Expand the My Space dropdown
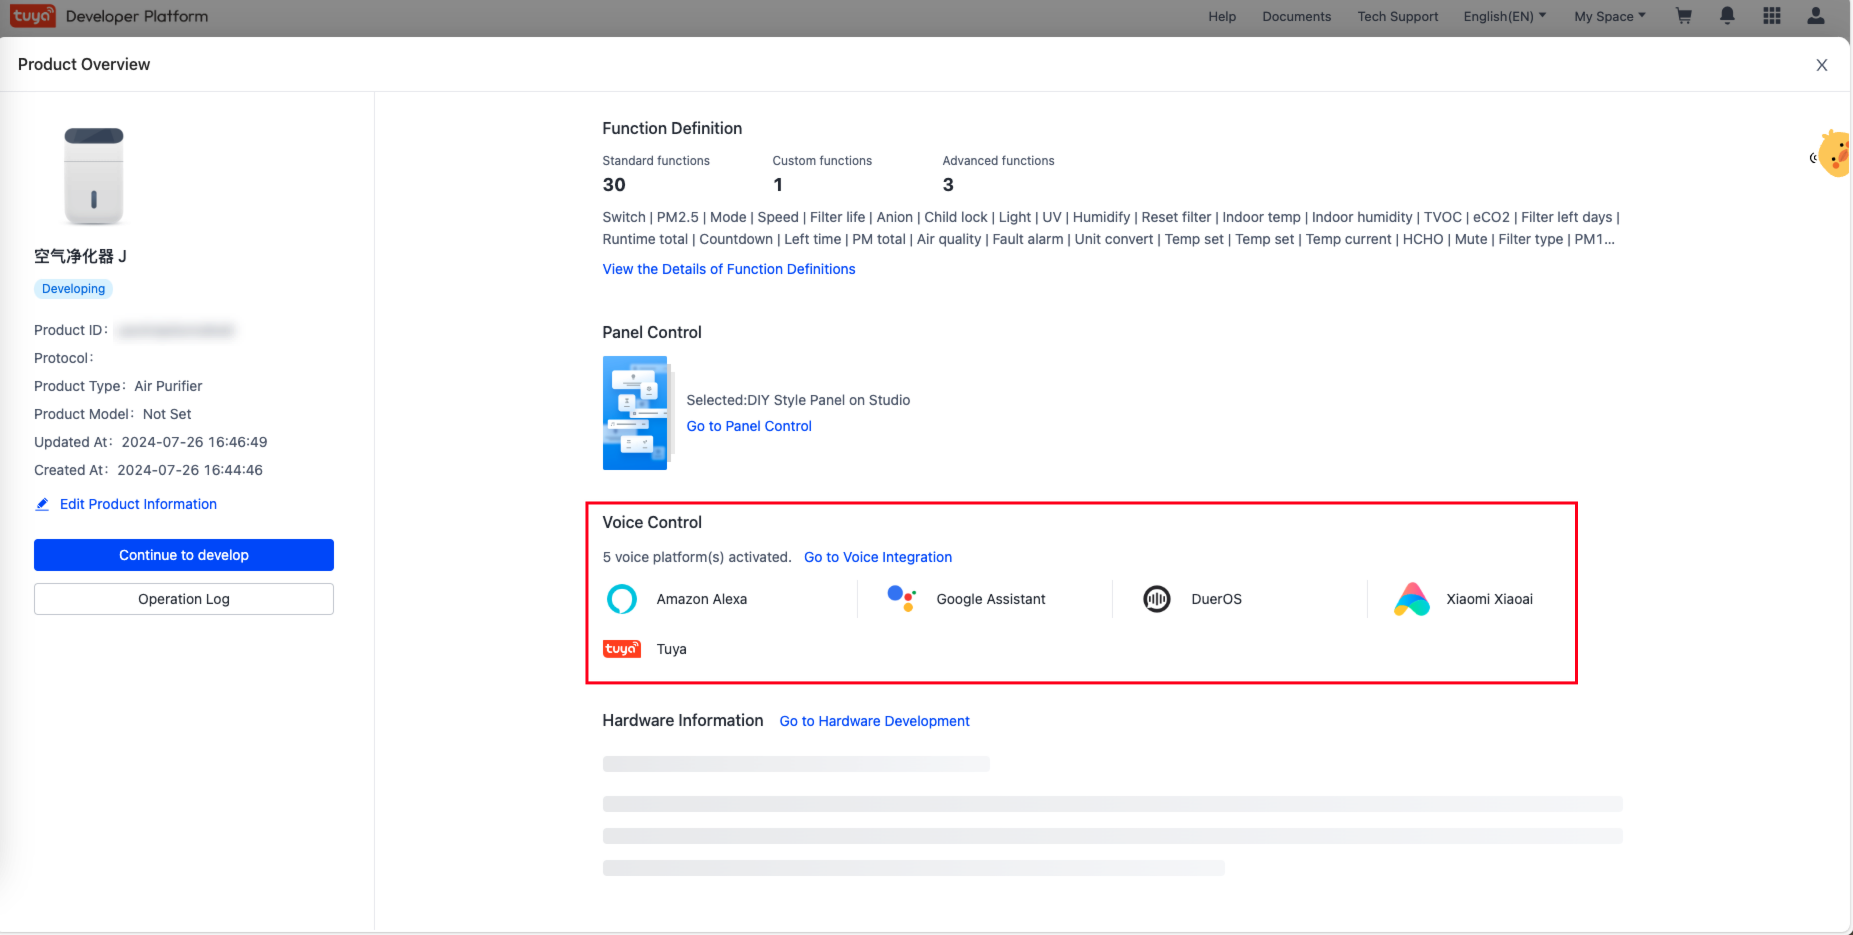Viewport: 1853px width, 935px height. [x=1609, y=16]
